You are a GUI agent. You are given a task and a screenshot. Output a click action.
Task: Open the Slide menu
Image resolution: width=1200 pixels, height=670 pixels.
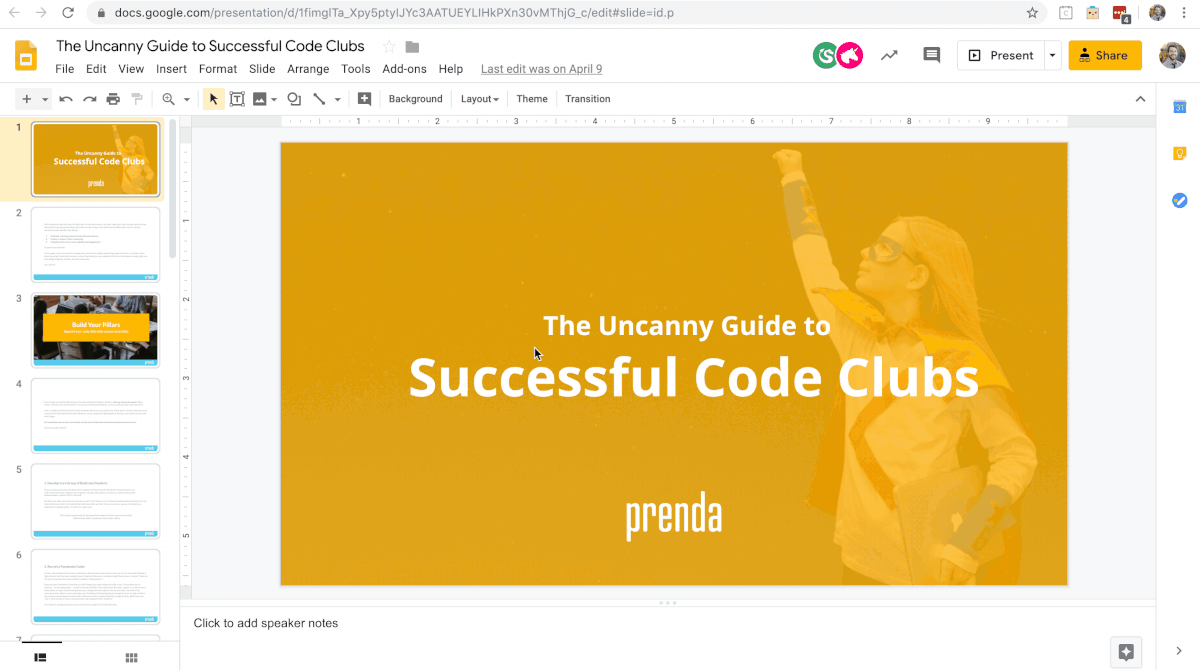(262, 69)
